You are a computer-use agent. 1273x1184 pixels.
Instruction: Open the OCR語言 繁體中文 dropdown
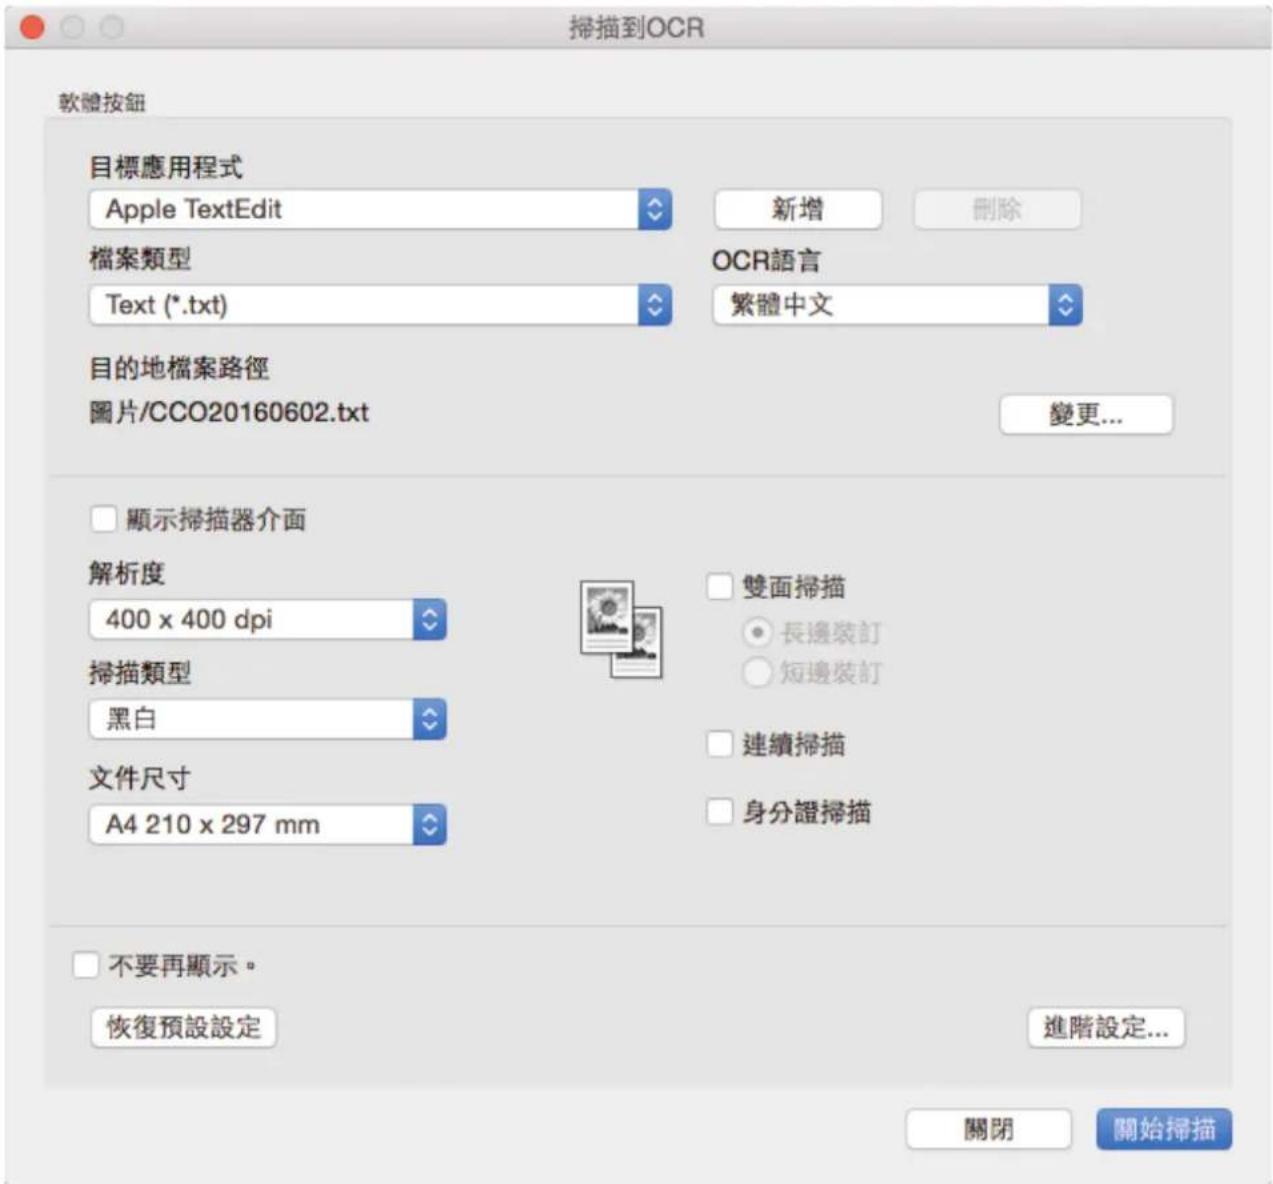(897, 305)
